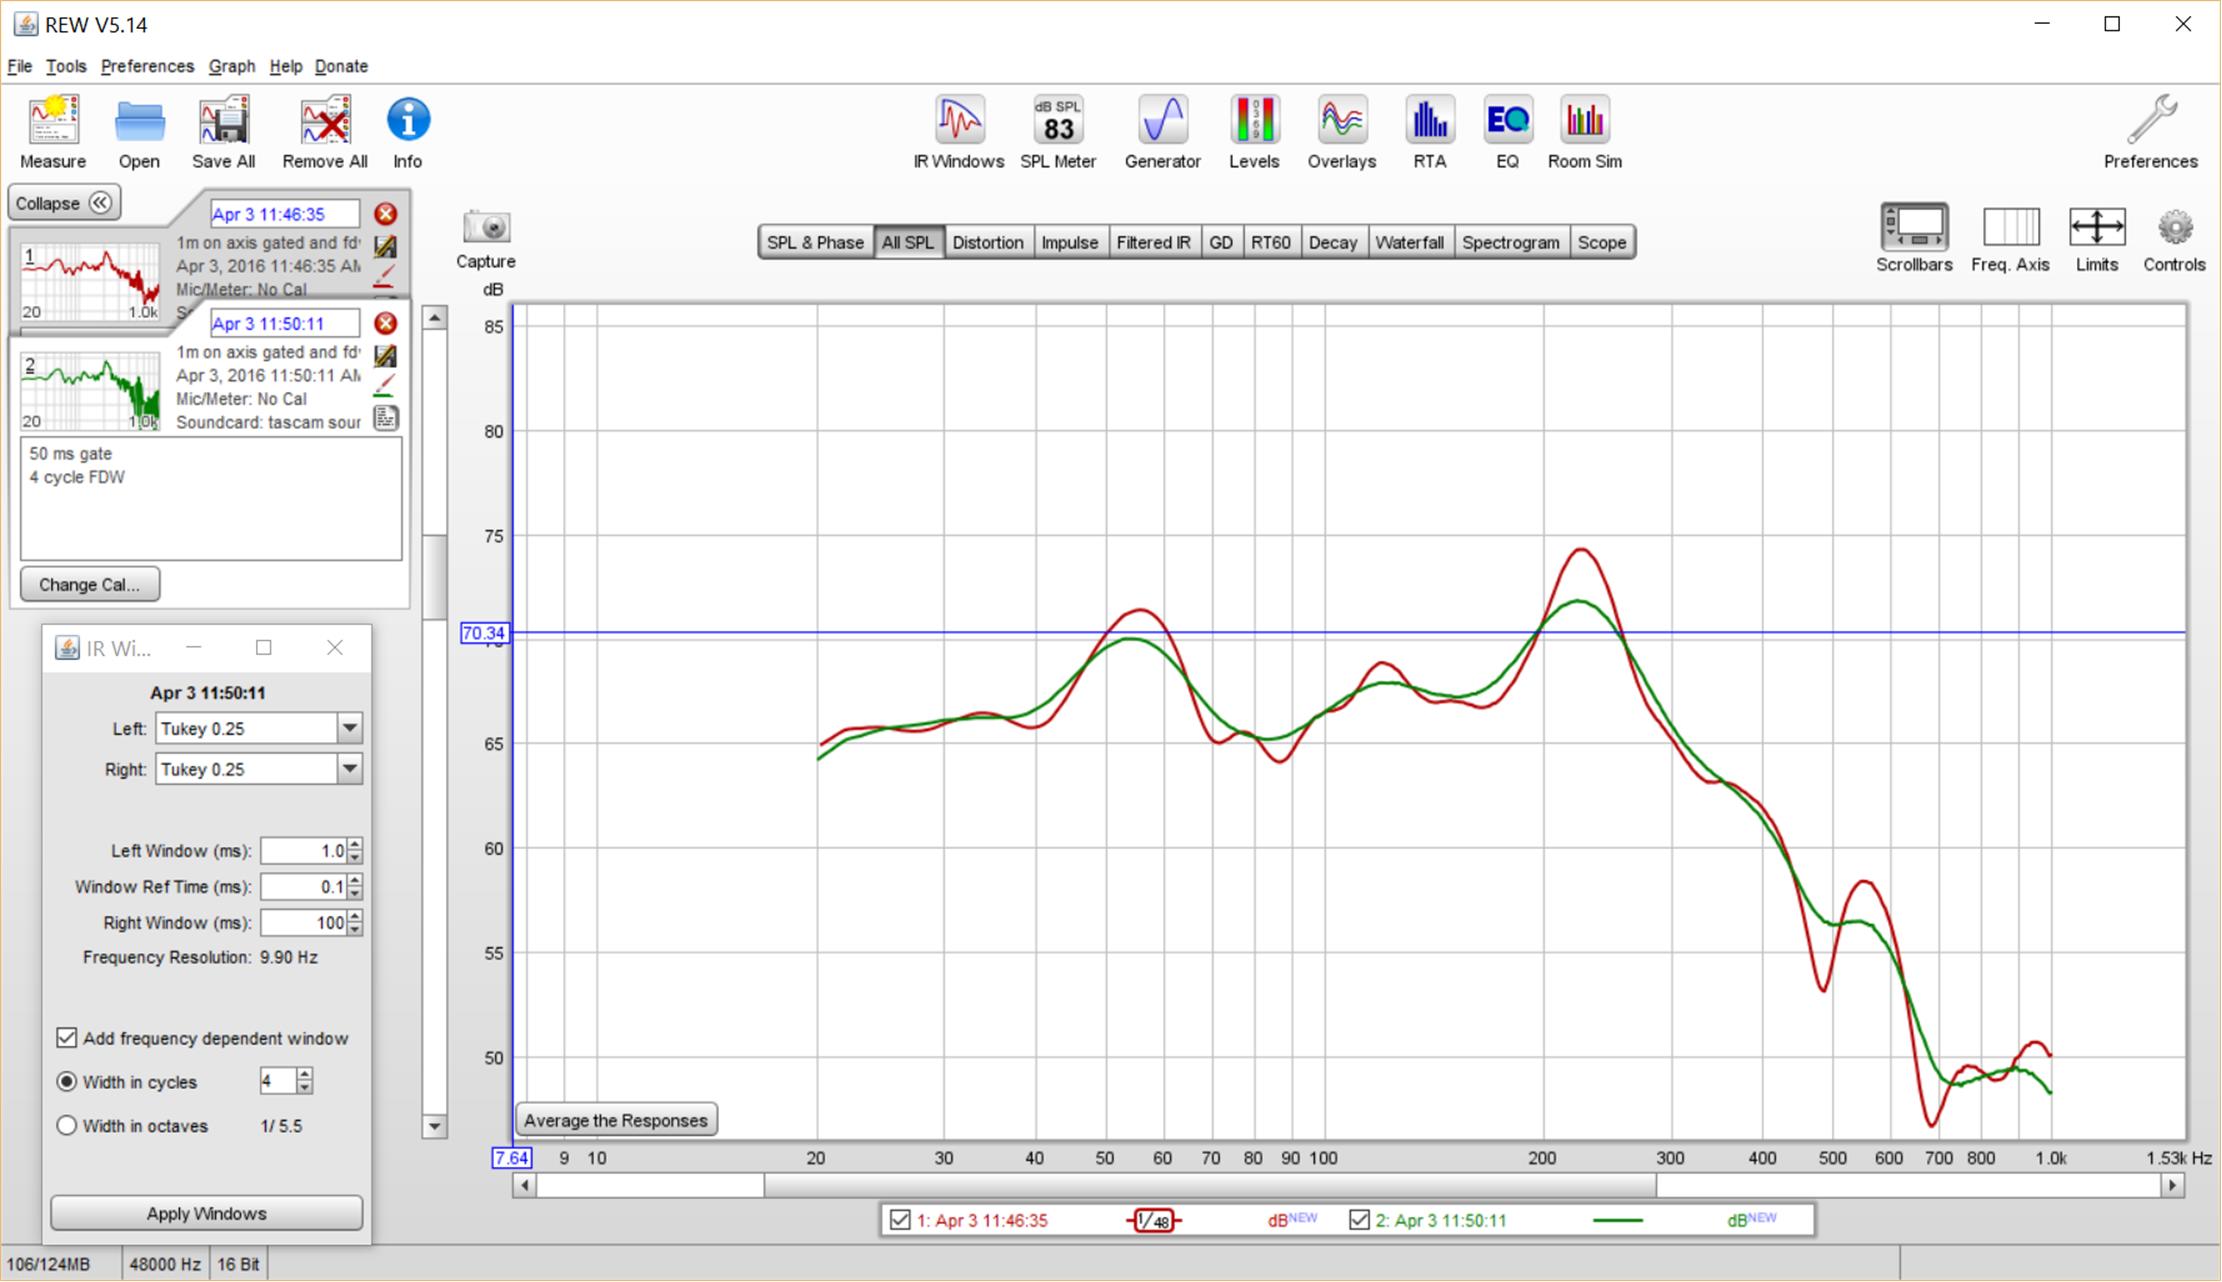Image resolution: width=2222 pixels, height=1282 pixels.
Task: Switch to Spectrogram tab
Action: [x=1510, y=242]
